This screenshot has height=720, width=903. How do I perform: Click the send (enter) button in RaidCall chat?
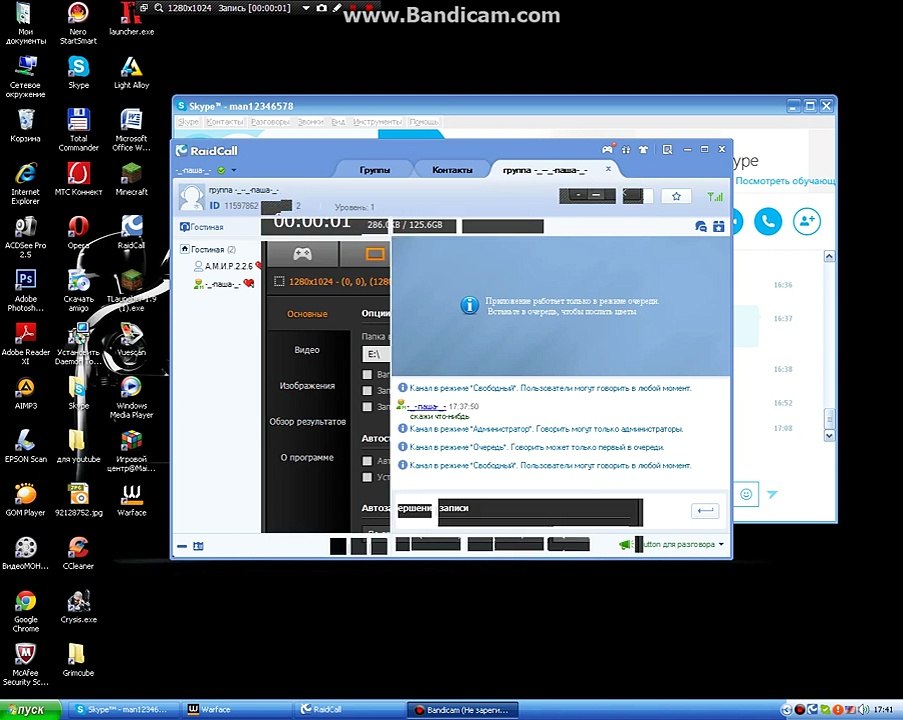click(705, 510)
